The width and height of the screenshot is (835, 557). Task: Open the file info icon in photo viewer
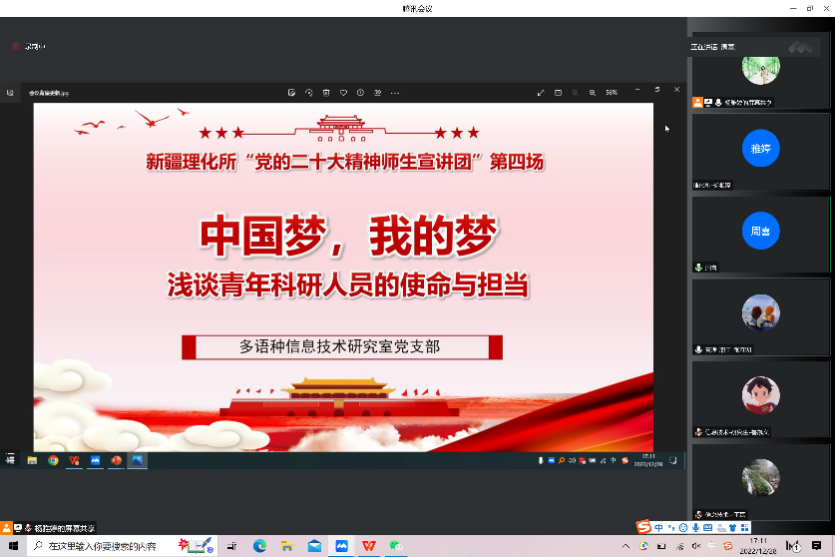360,92
